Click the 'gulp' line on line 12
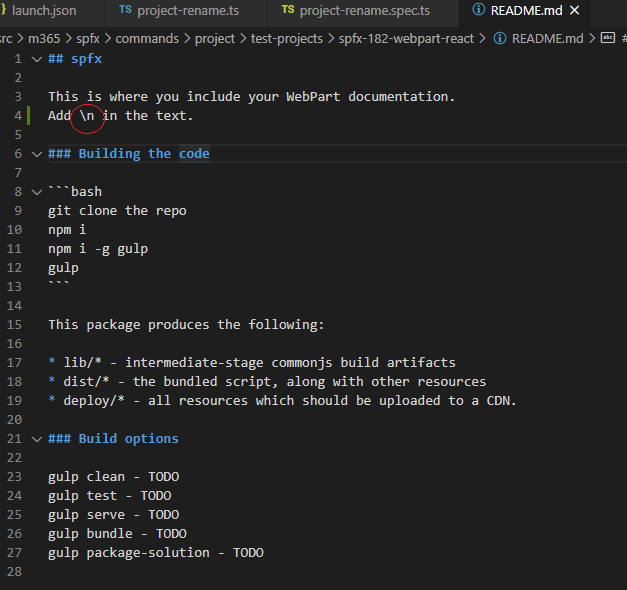The image size is (627, 590). click(63, 268)
